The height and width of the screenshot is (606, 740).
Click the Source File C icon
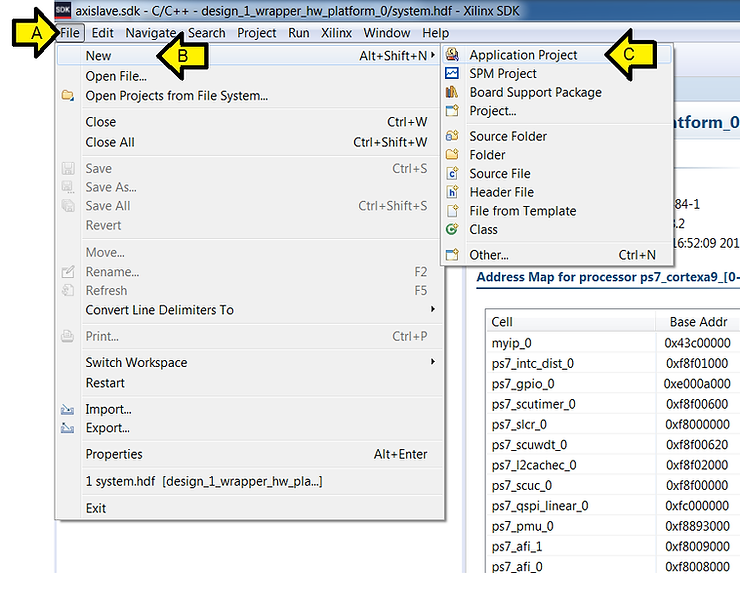(x=452, y=173)
